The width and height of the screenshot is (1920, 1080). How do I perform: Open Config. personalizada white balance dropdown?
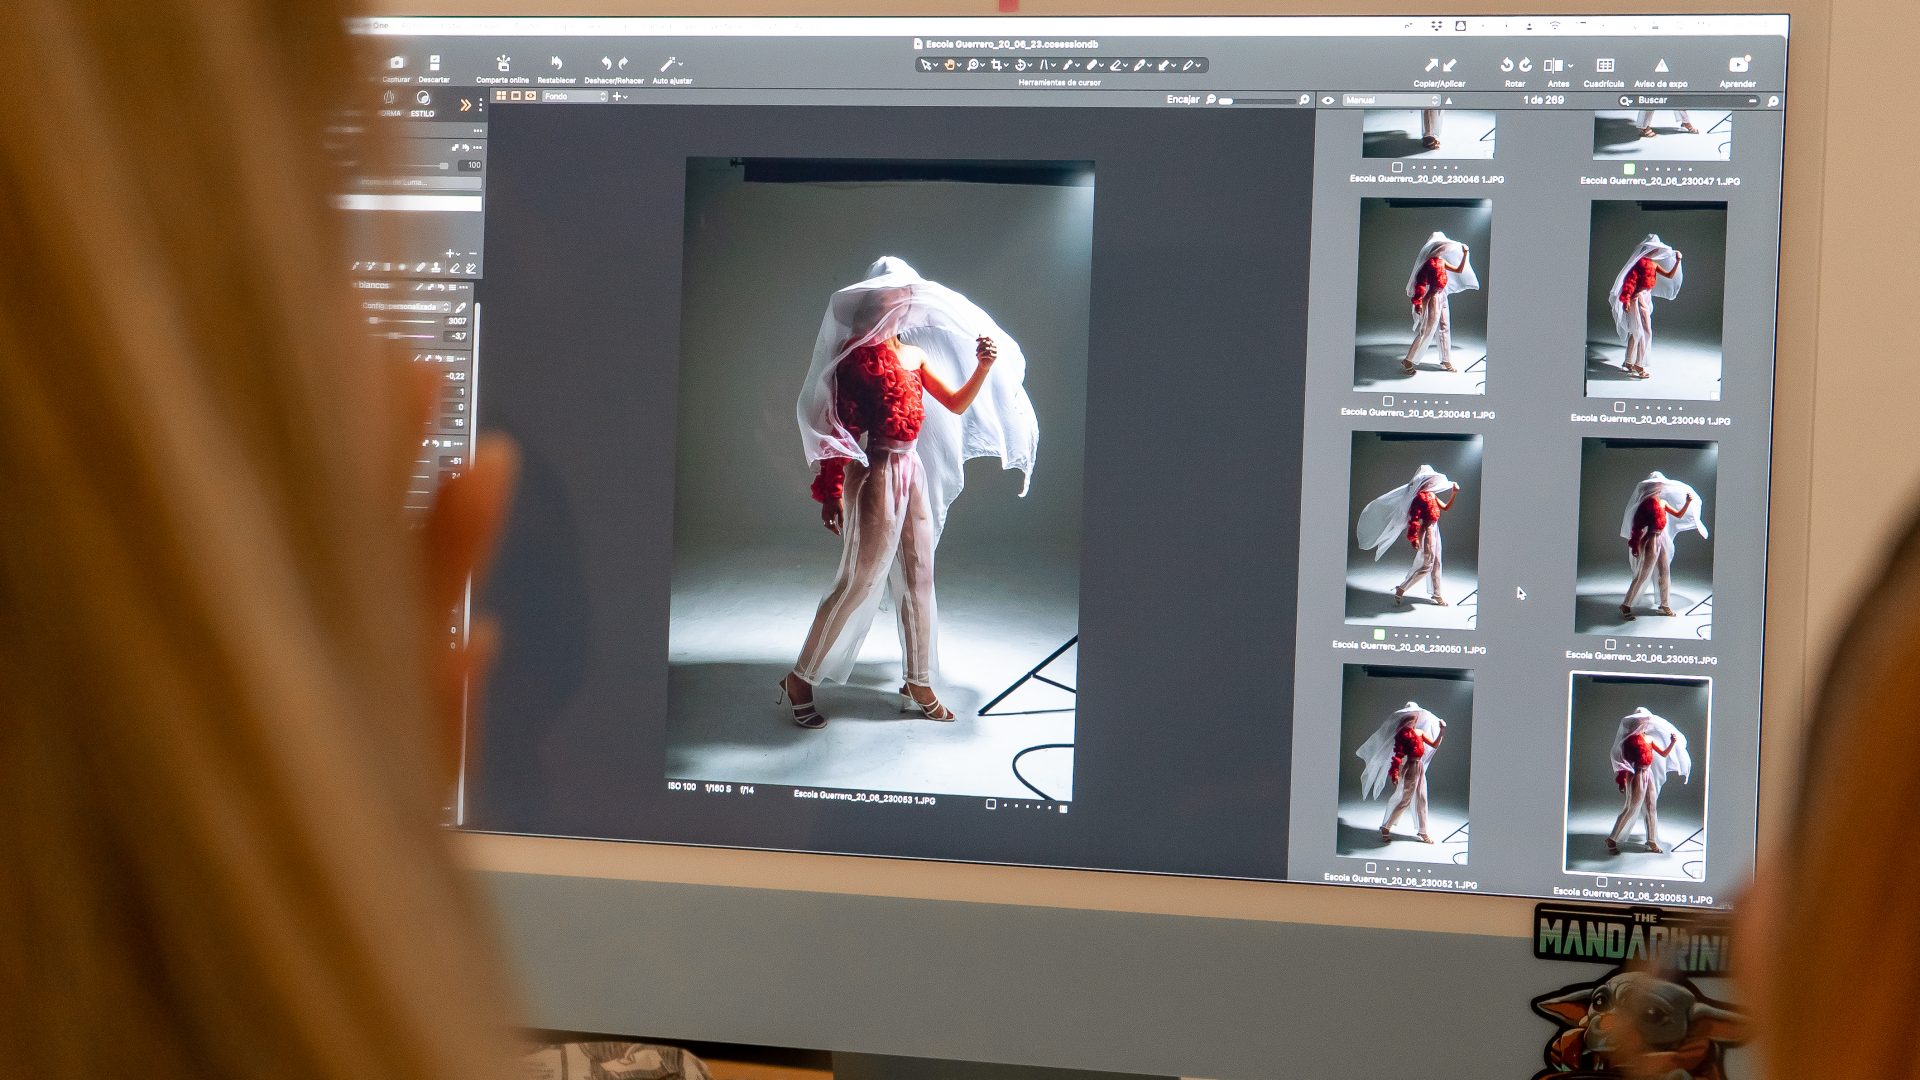pos(405,306)
